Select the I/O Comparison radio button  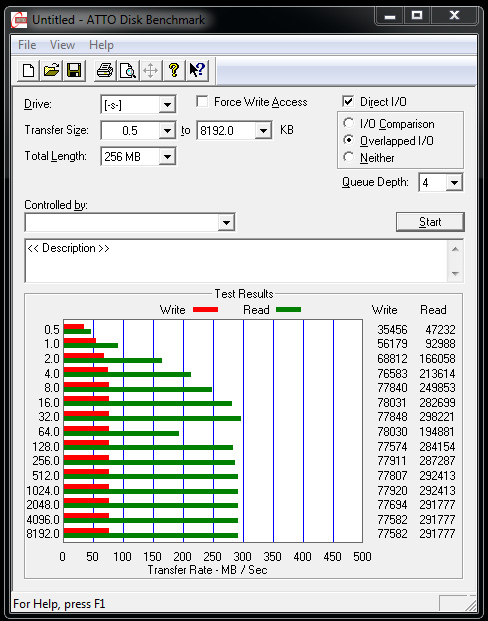(349, 124)
